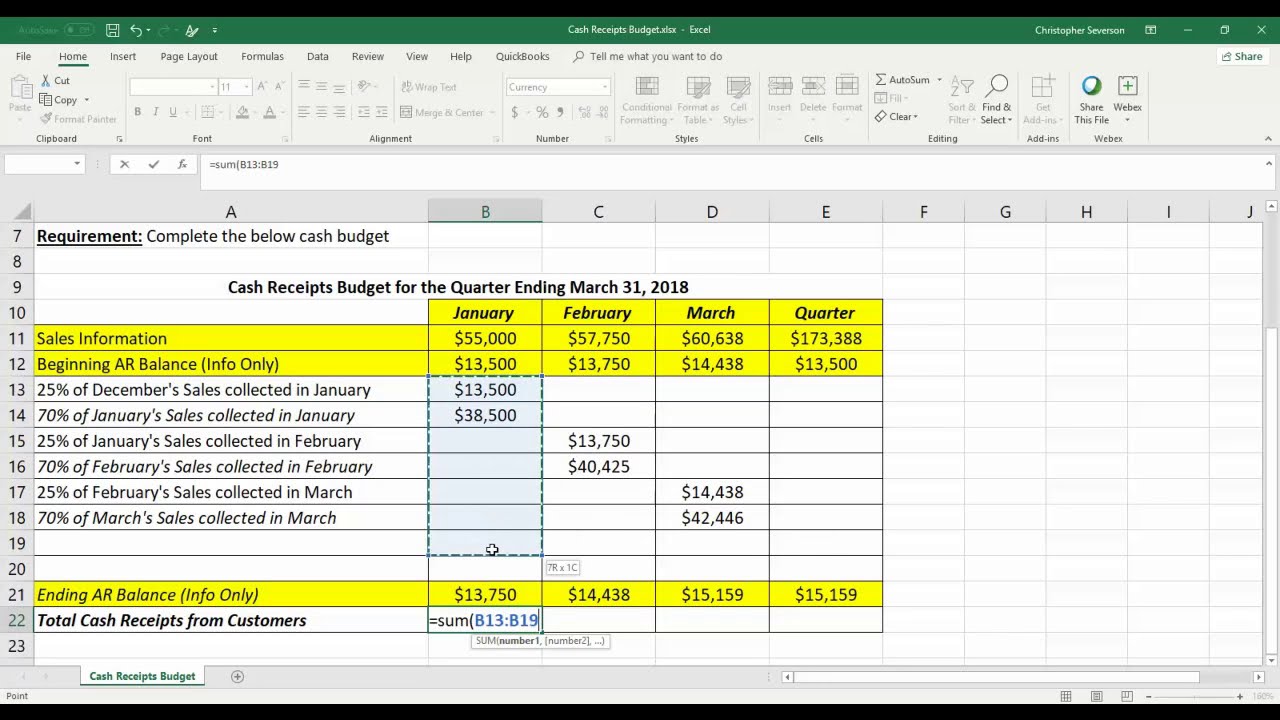Expand the AutoSum dropdown arrow
Viewport: 1280px width, 720px height.
[939, 80]
